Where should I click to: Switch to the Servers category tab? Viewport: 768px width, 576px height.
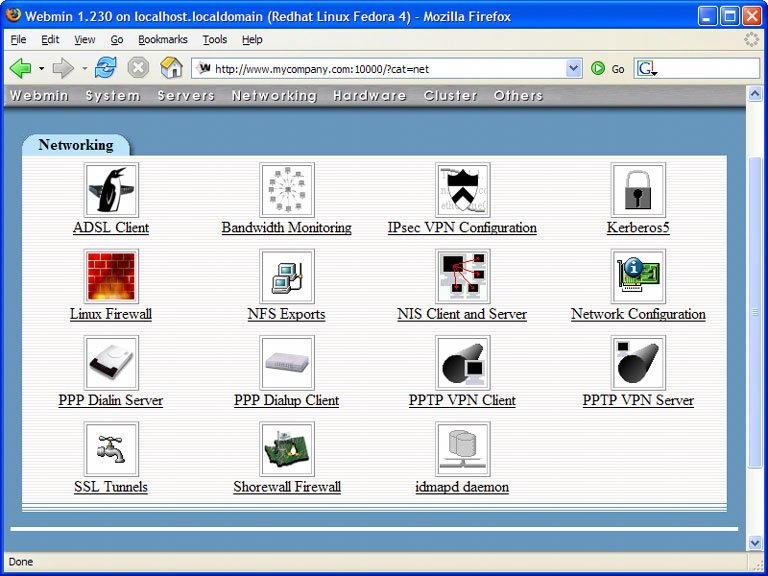click(186, 96)
